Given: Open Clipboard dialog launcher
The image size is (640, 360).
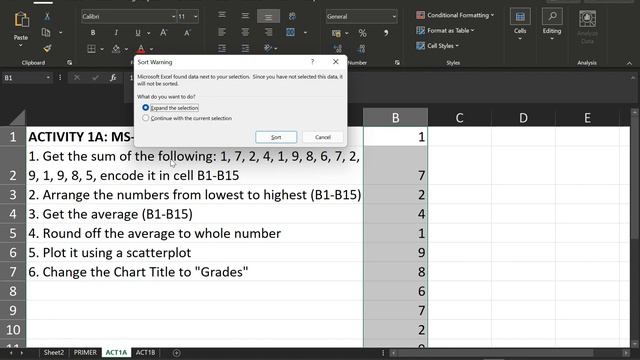Looking at the screenshot, I should (x=69, y=63).
